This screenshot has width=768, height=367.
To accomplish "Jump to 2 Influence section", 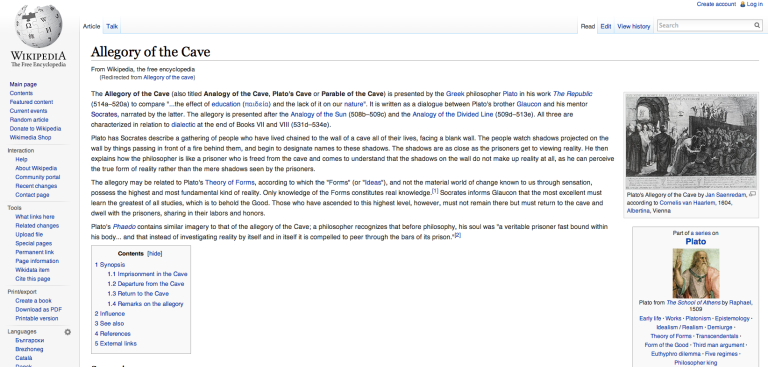I will [x=110, y=314].
